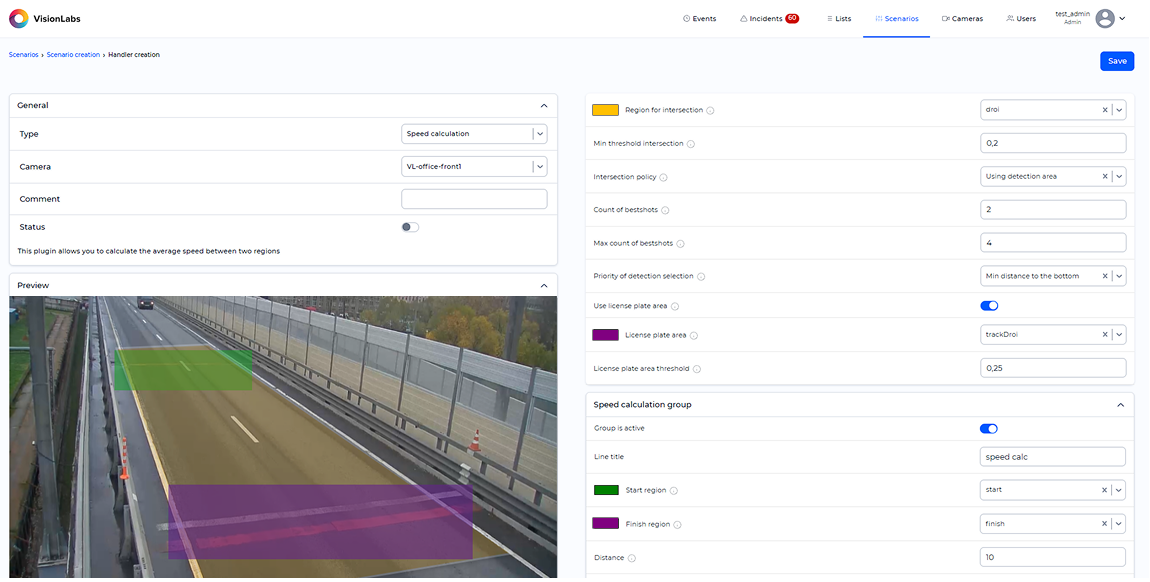Turn off Group is active toggle
Screen dimensions: 1150x582
(x=989, y=428)
